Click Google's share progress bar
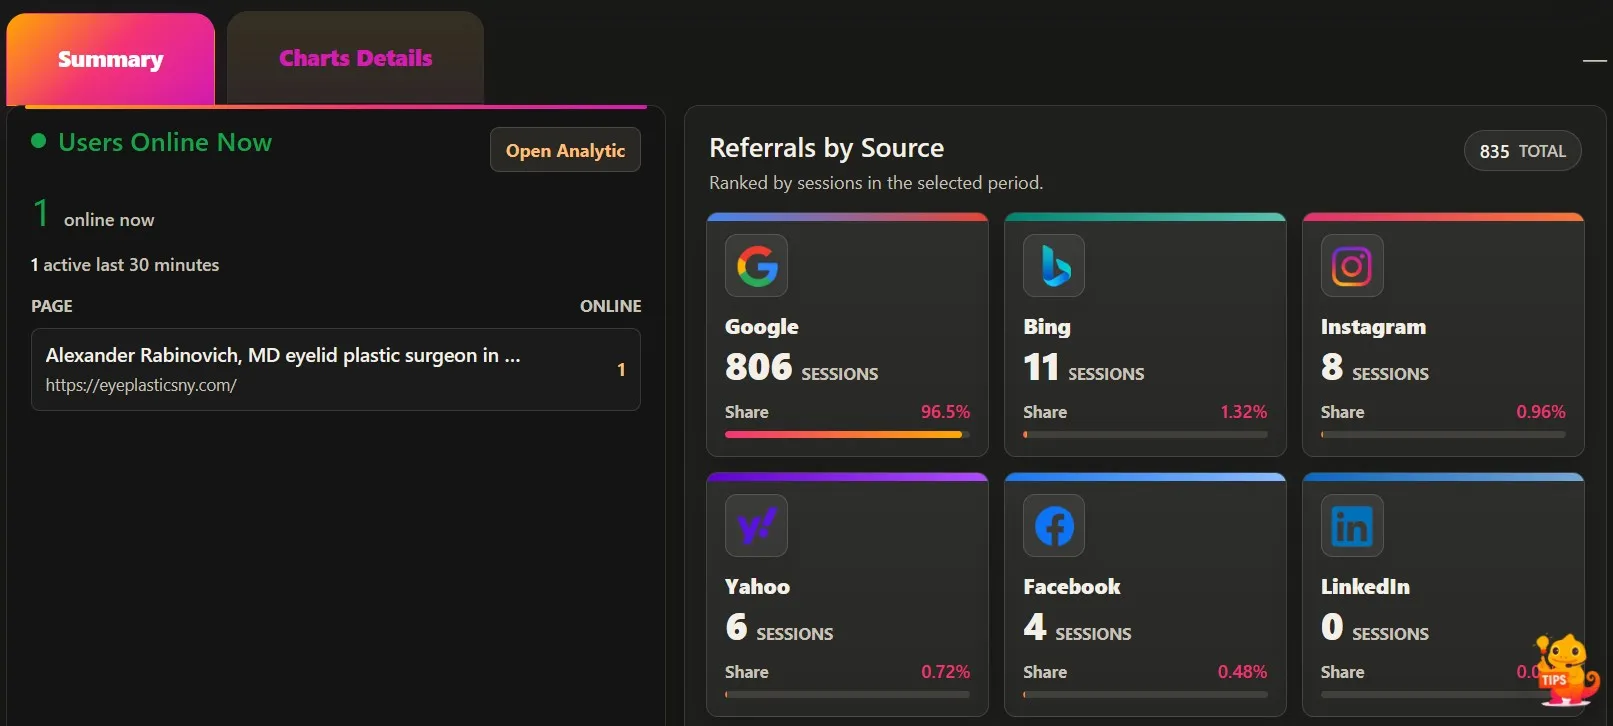 pyautogui.click(x=847, y=435)
